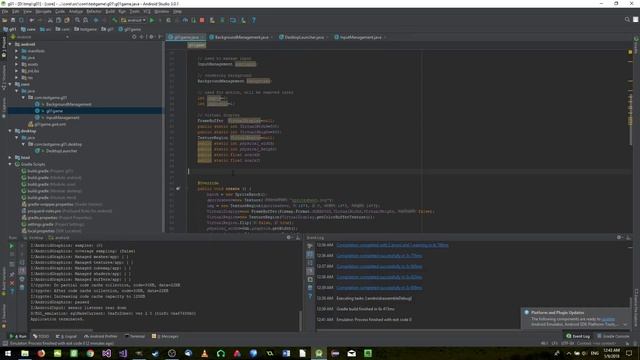Open the Terminal tool window tab
This screenshot has width=640, height=360.
click(x=135, y=336)
